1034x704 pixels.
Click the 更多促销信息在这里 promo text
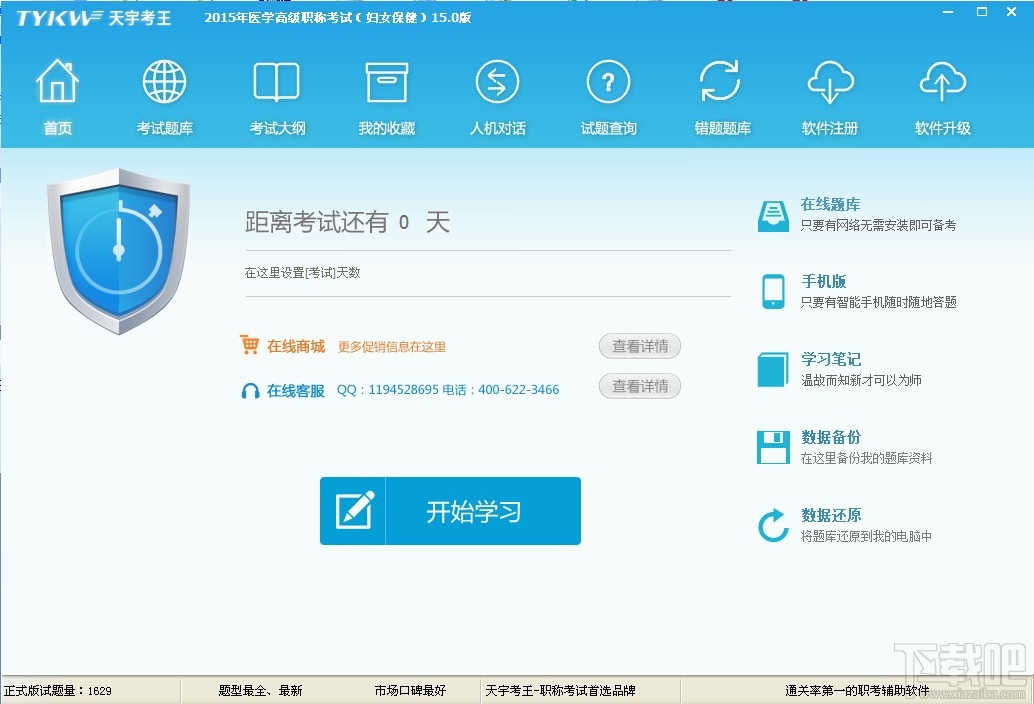392,347
